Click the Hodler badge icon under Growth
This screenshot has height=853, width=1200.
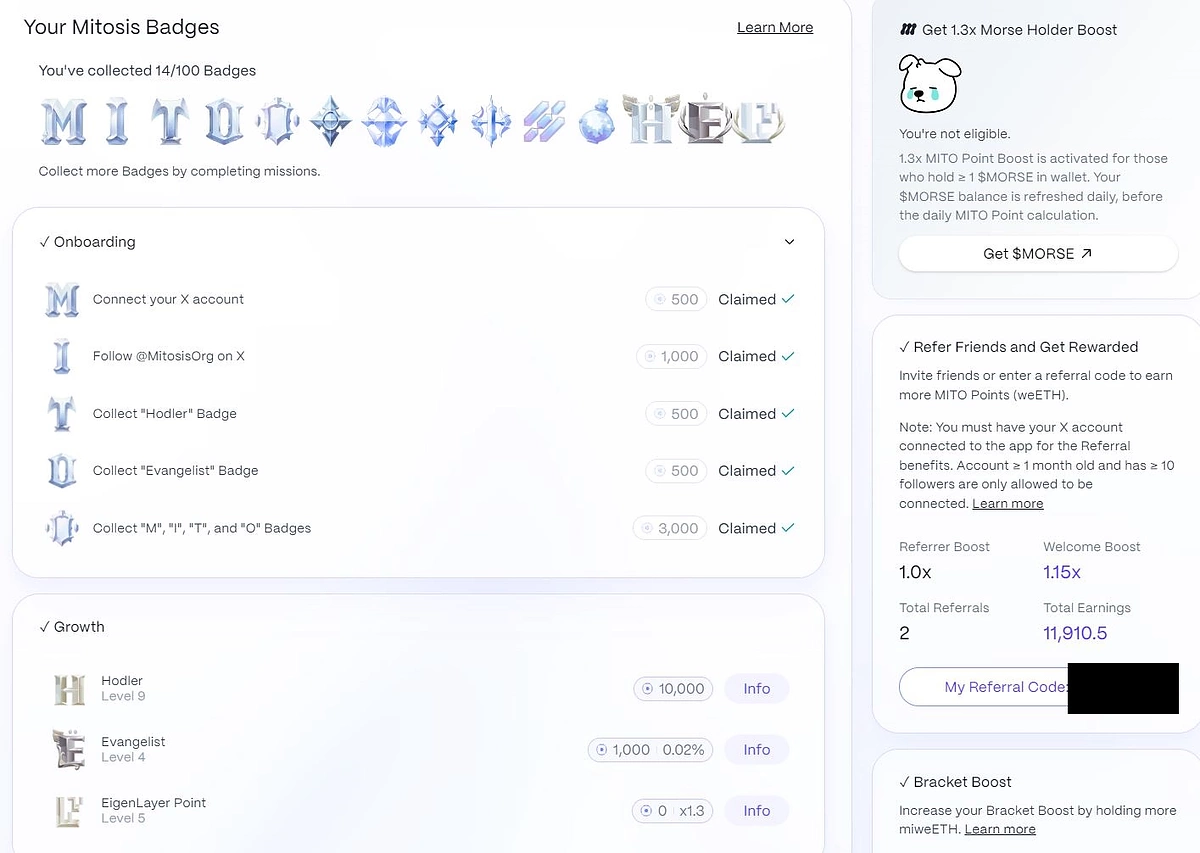point(70,688)
